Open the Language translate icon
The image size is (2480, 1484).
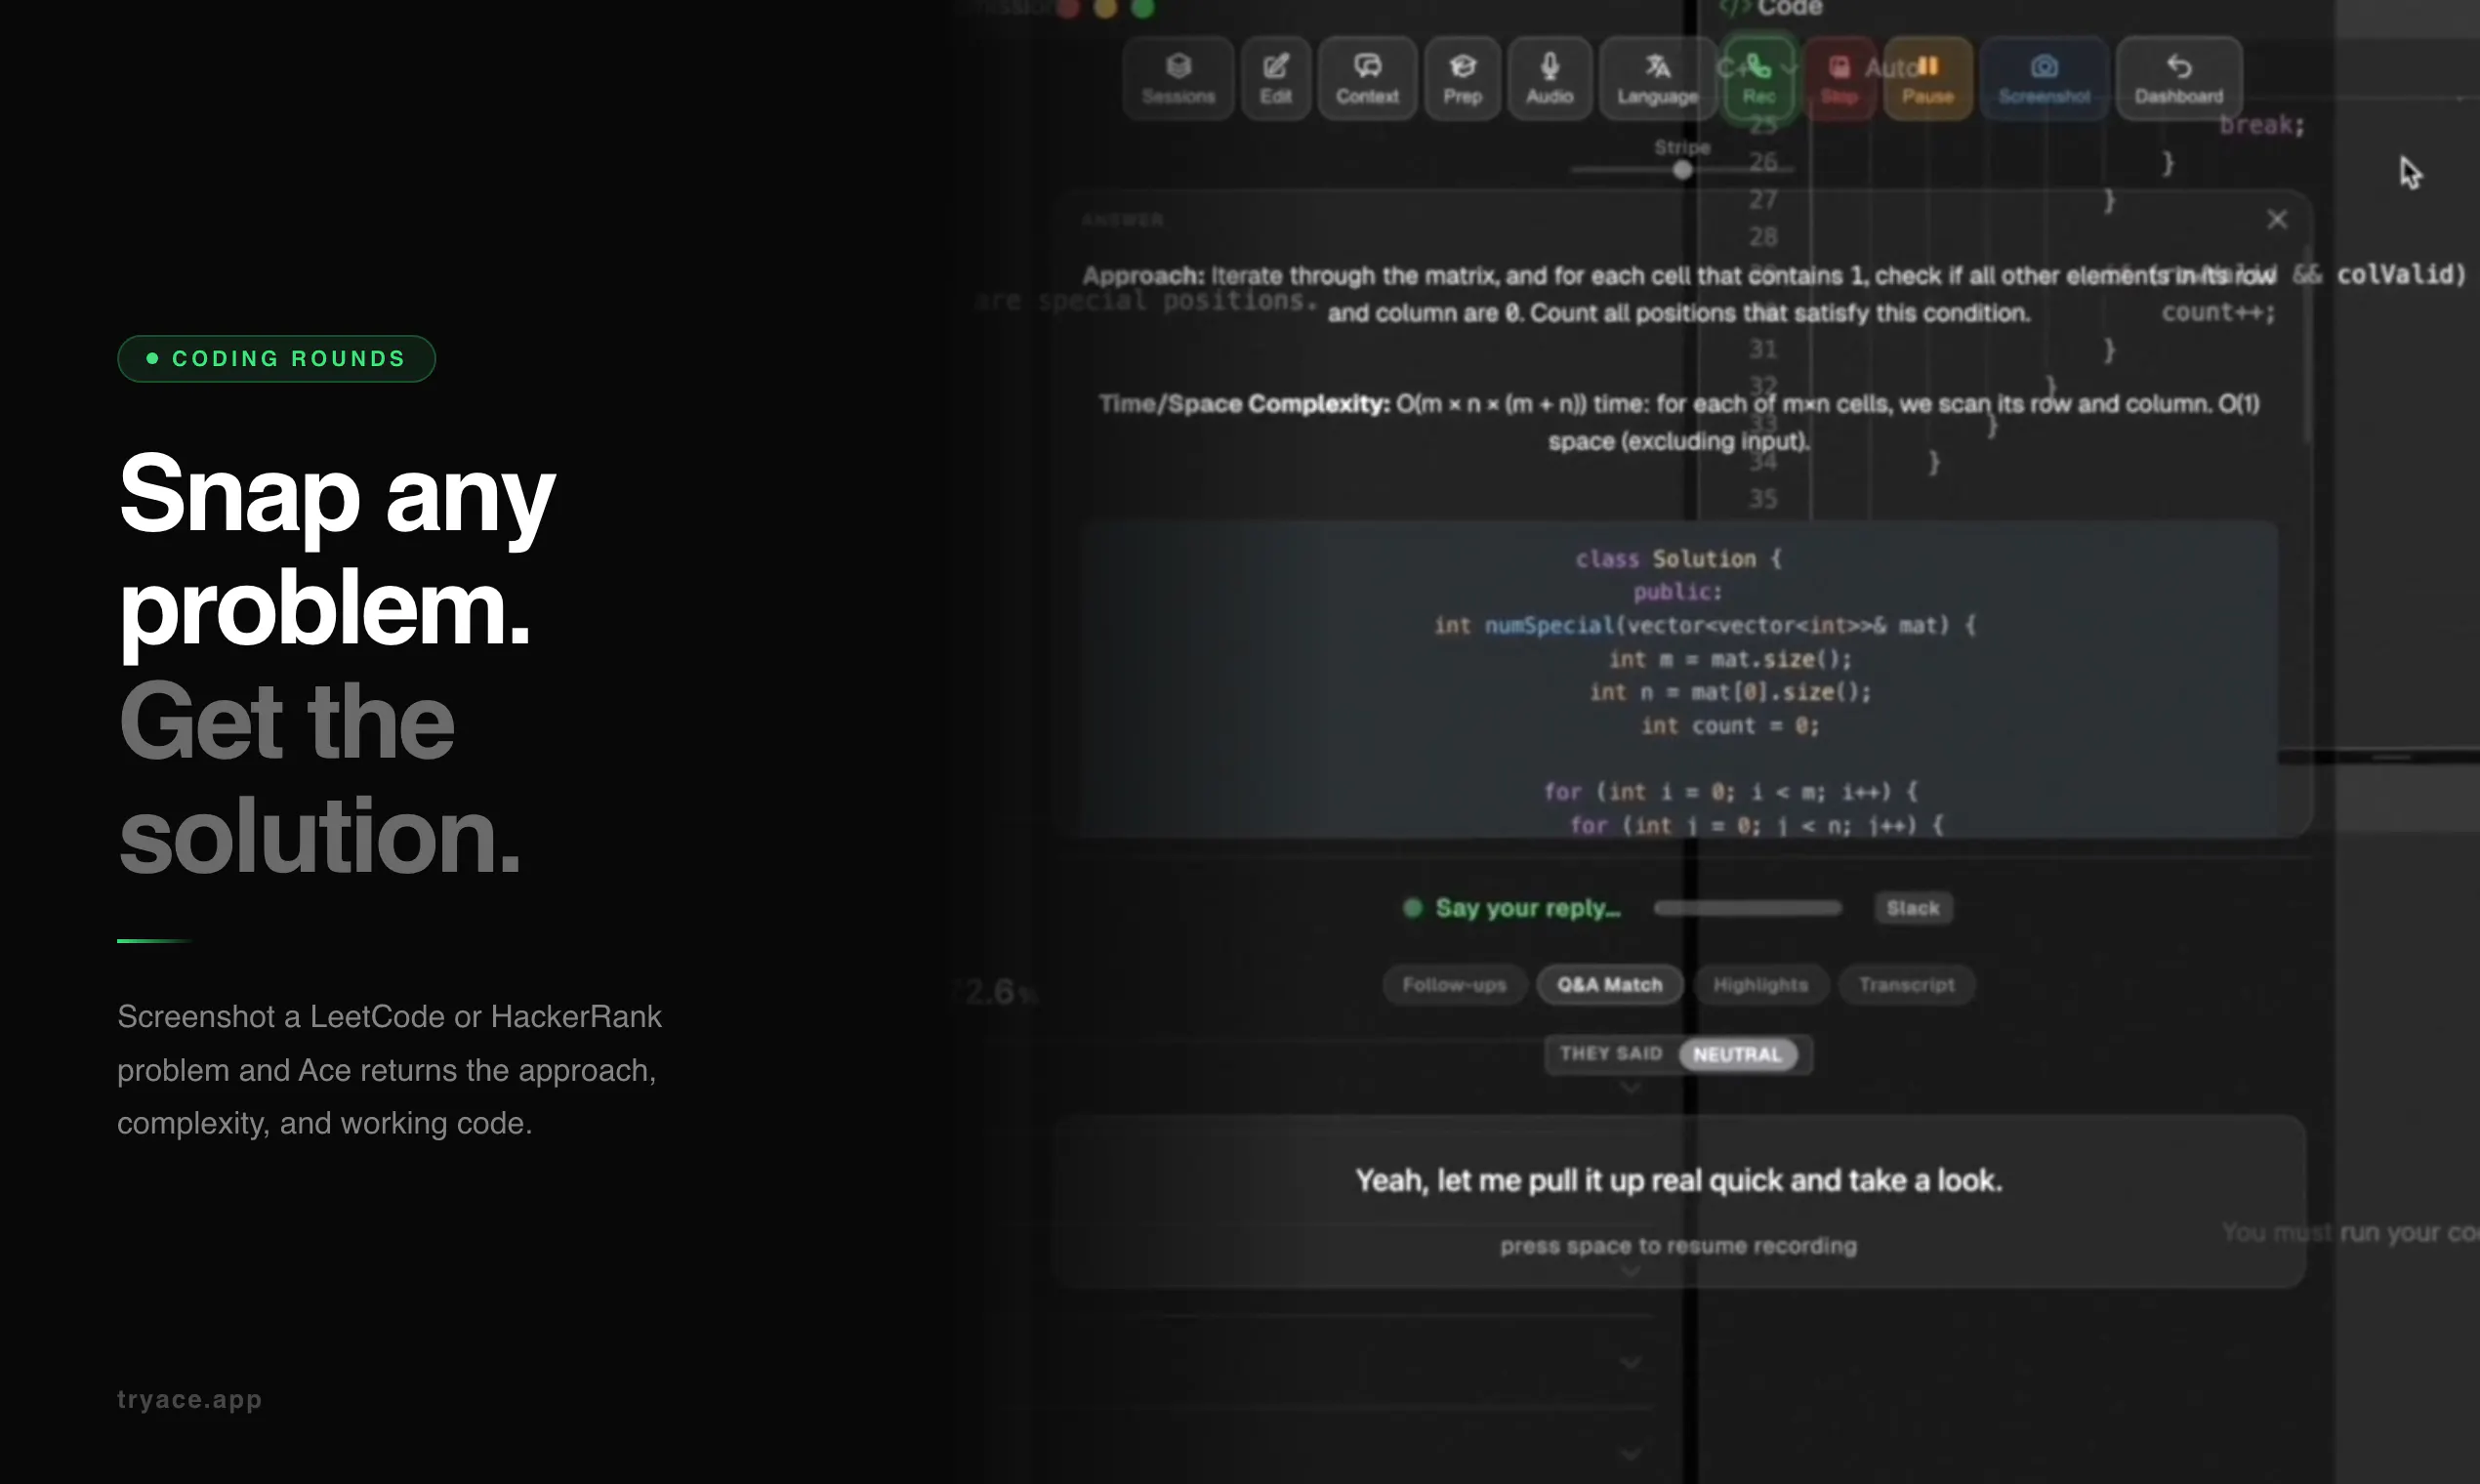1657,78
